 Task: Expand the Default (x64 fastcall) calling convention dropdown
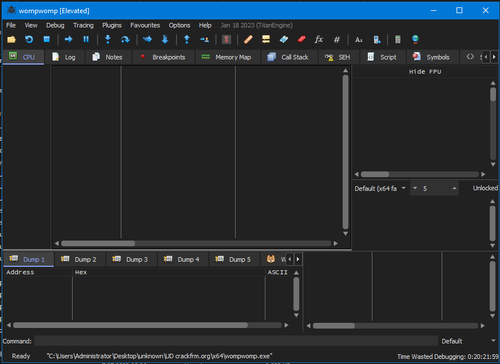click(x=380, y=189)
